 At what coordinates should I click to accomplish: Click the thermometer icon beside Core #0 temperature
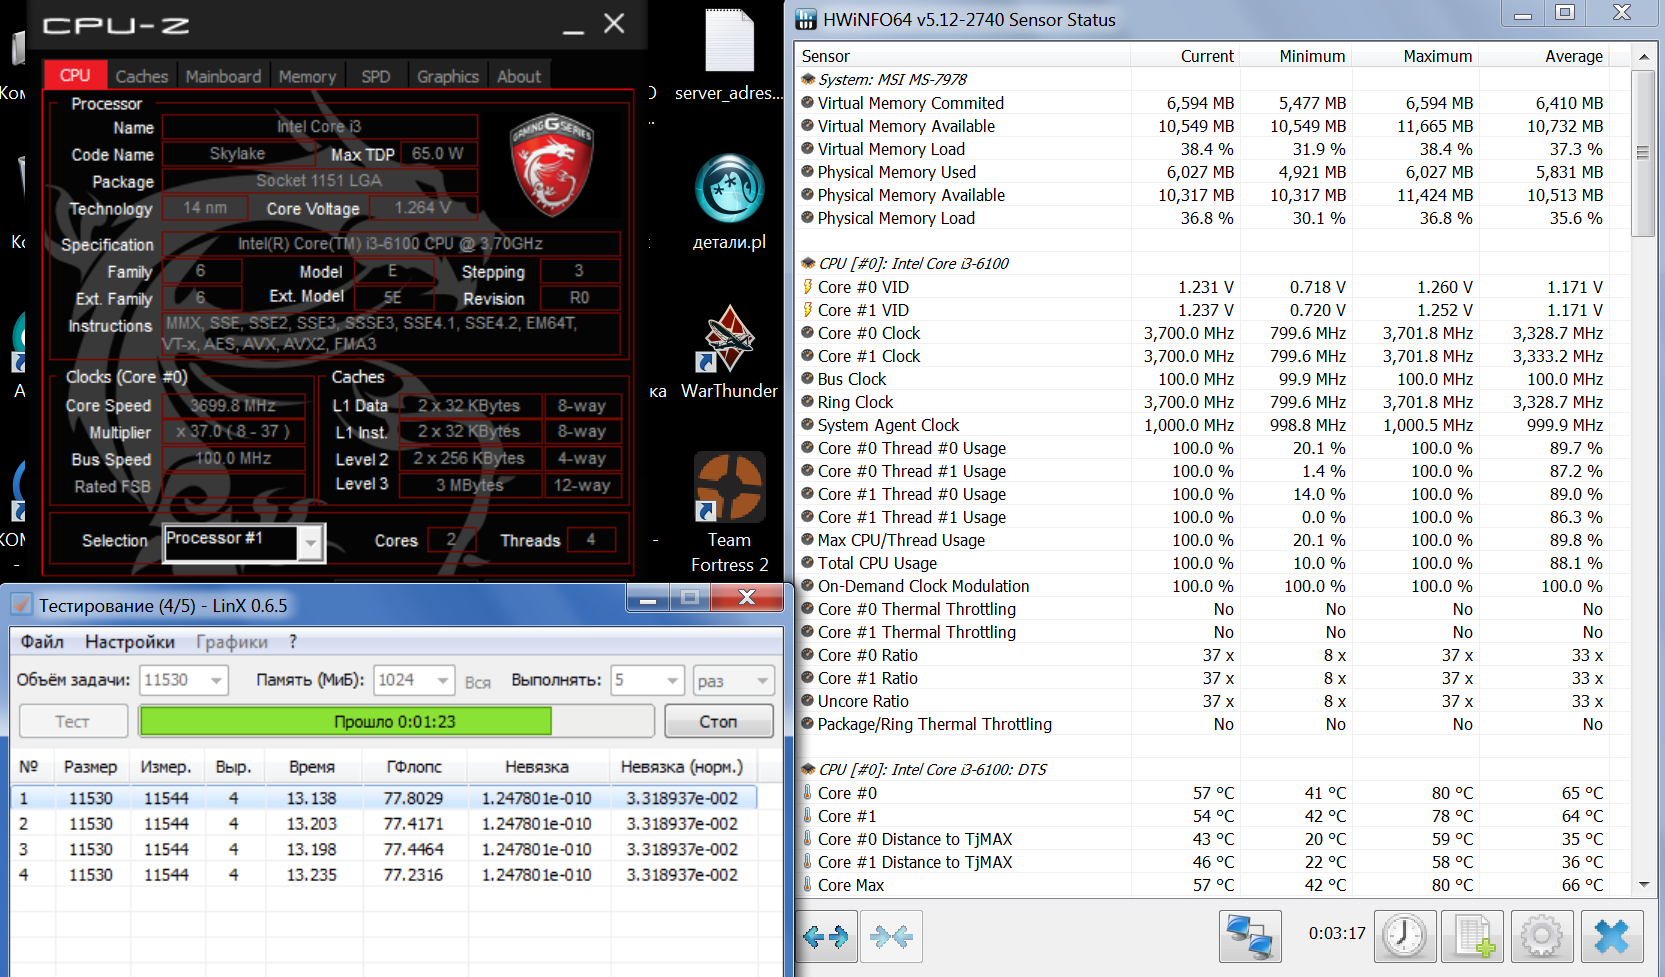click(x=808, y=793)
